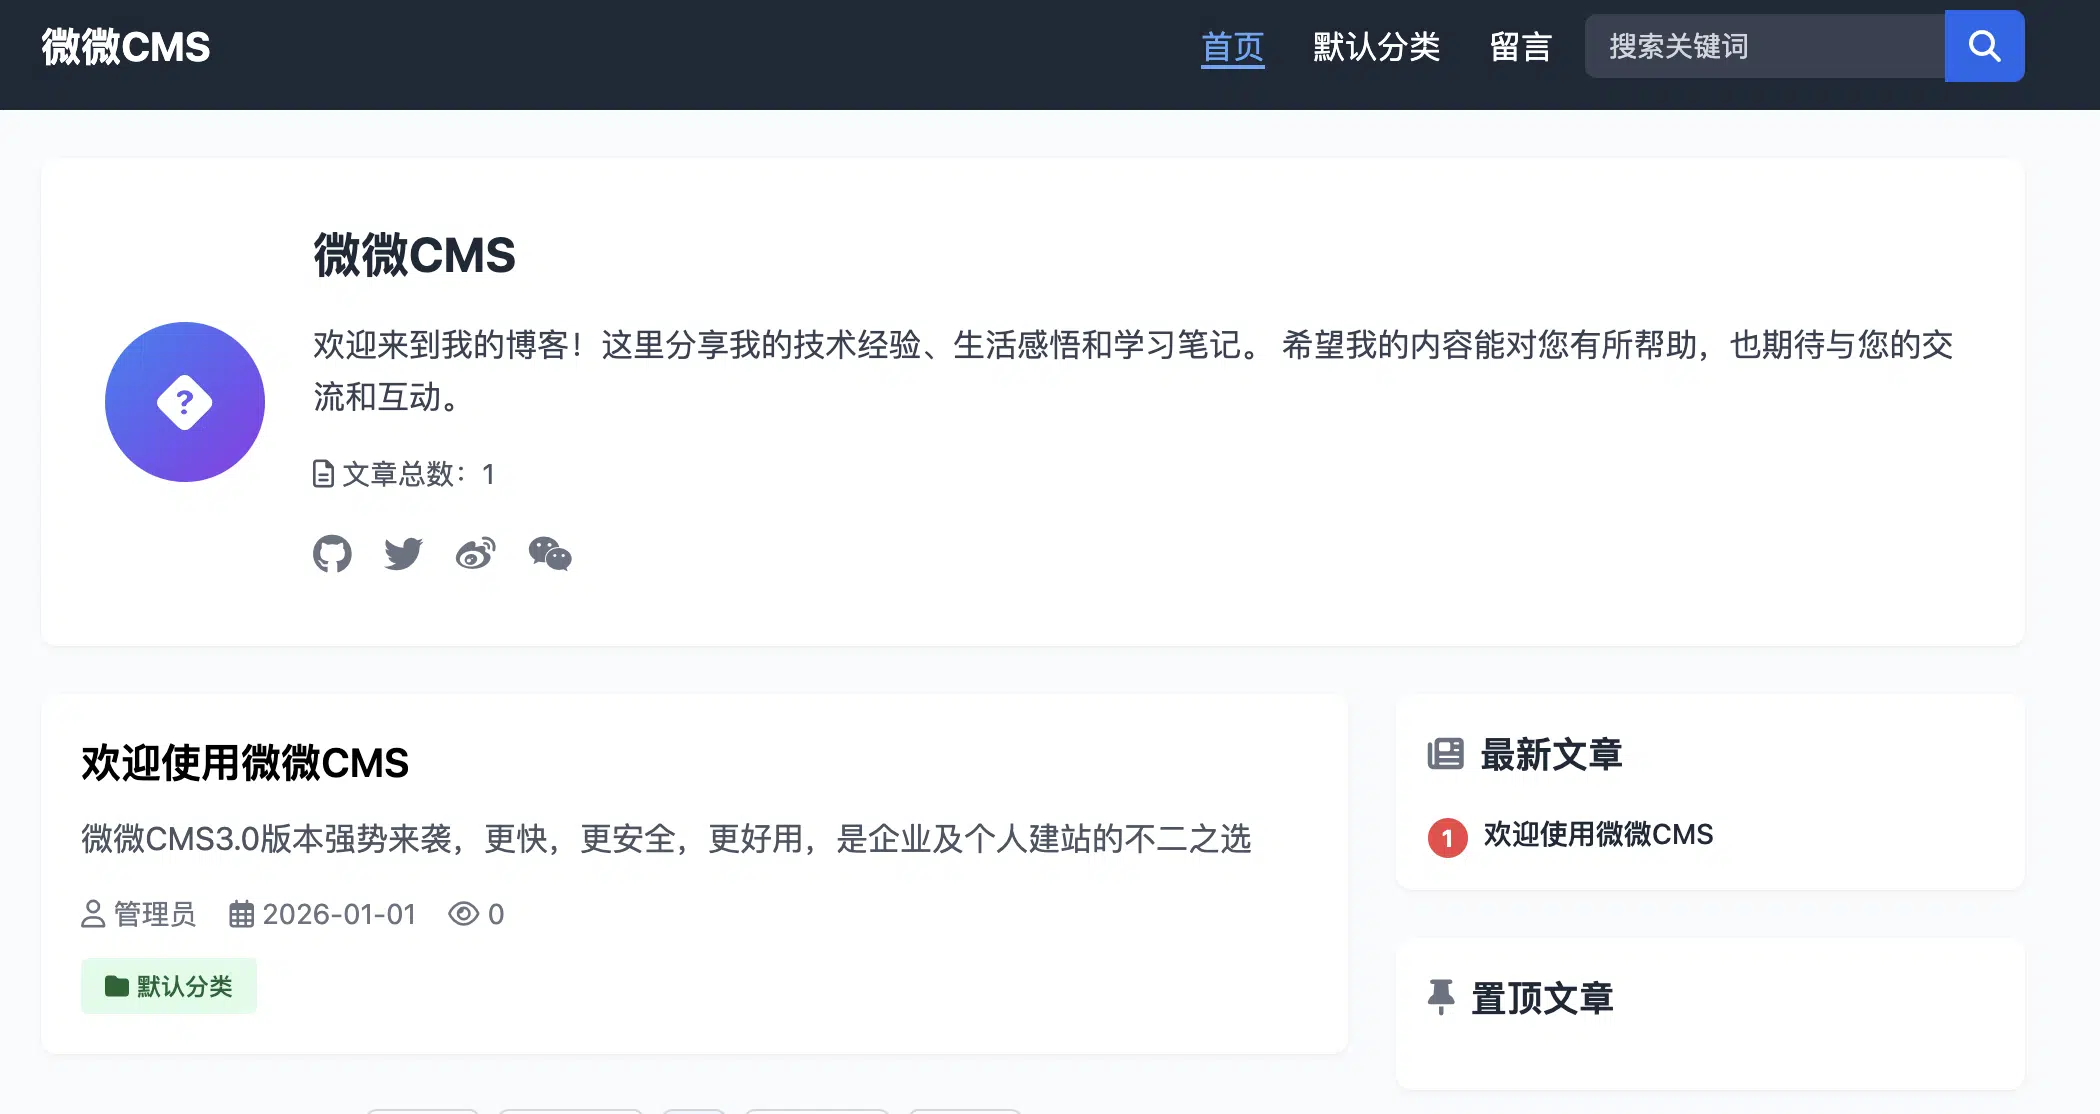The width and height of the screenshot is (2100, 1114).
Task: Switch to the 首页 navigation tab
Action: click(1232, 47)
